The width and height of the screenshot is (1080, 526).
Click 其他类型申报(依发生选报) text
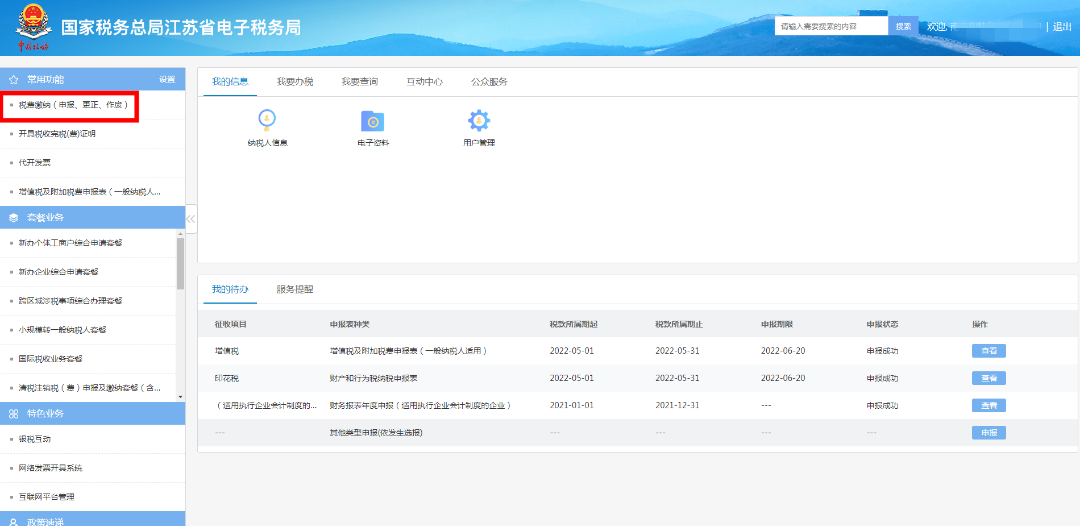[376, 432]
